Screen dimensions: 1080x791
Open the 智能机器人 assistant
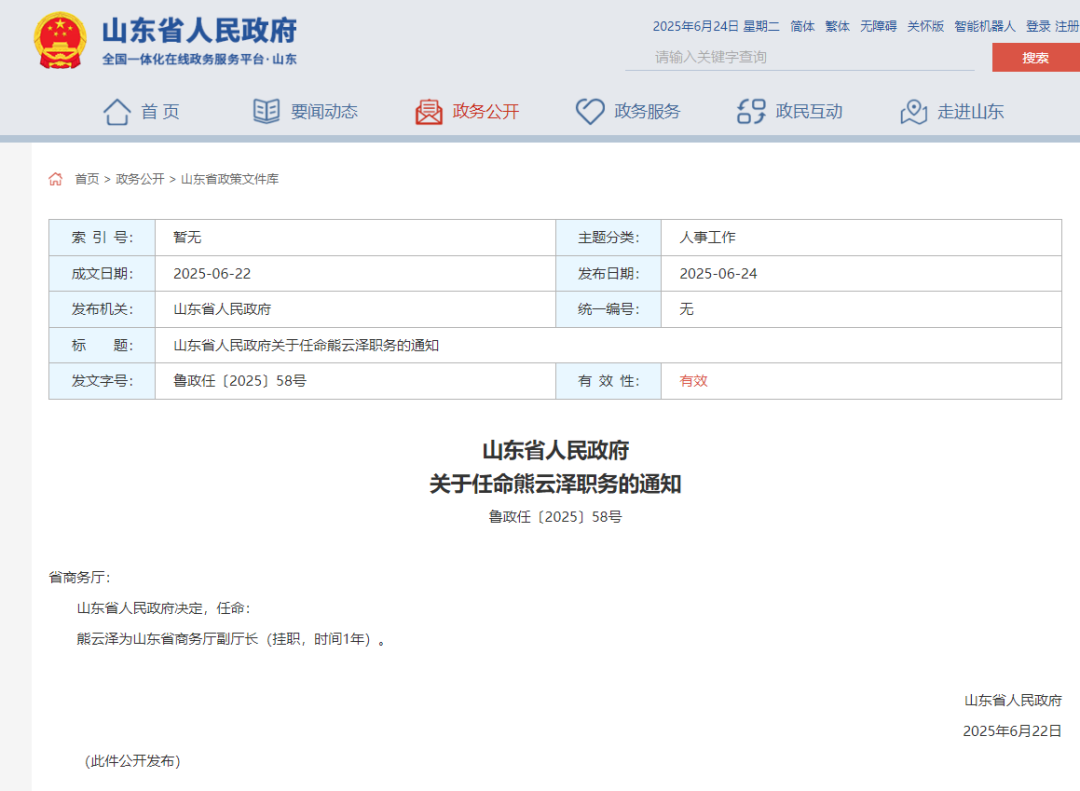coord(984,26)
